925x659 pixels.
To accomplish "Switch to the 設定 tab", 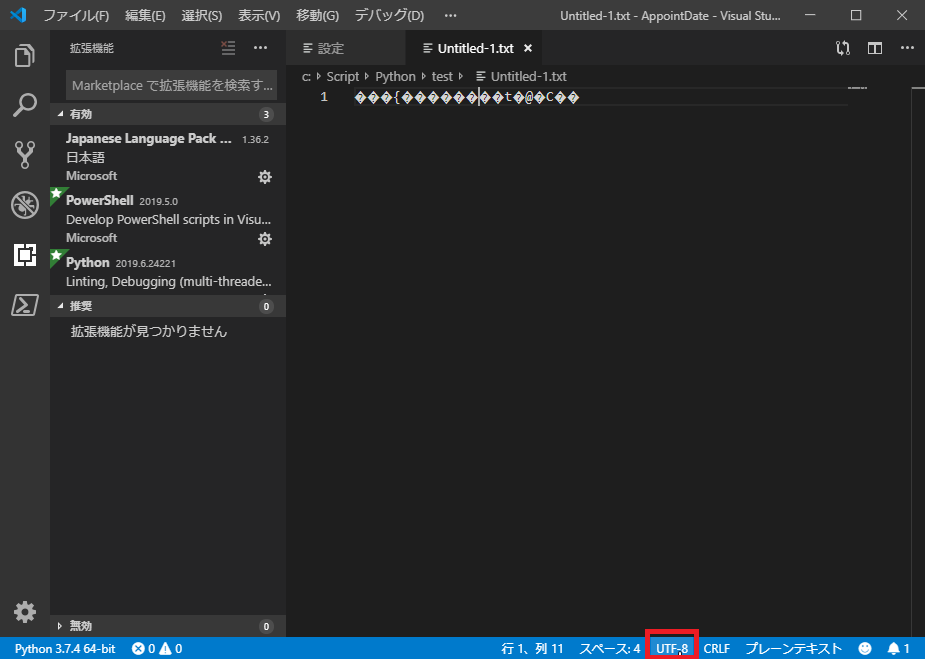I will click(346, 48).
